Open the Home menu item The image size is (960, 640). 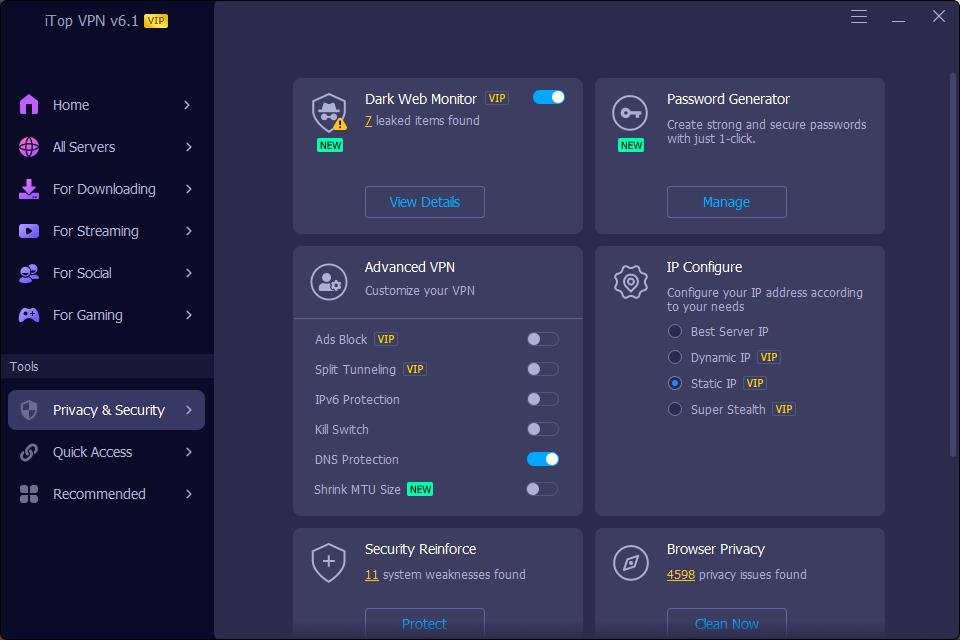coord(107,105)
